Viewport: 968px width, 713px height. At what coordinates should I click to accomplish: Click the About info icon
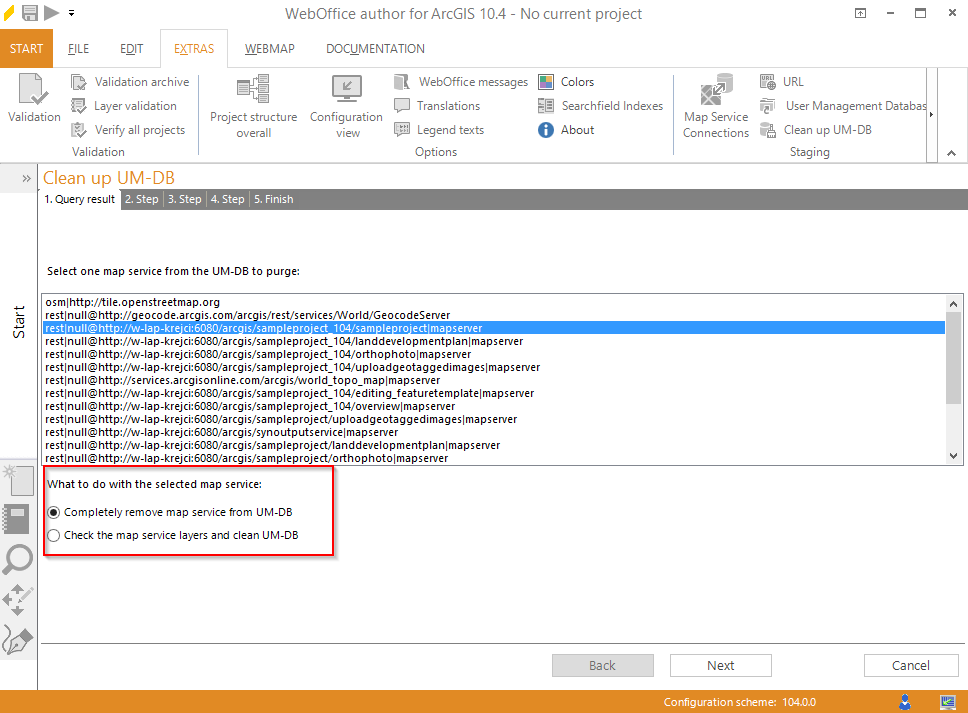tap(546, 130)
